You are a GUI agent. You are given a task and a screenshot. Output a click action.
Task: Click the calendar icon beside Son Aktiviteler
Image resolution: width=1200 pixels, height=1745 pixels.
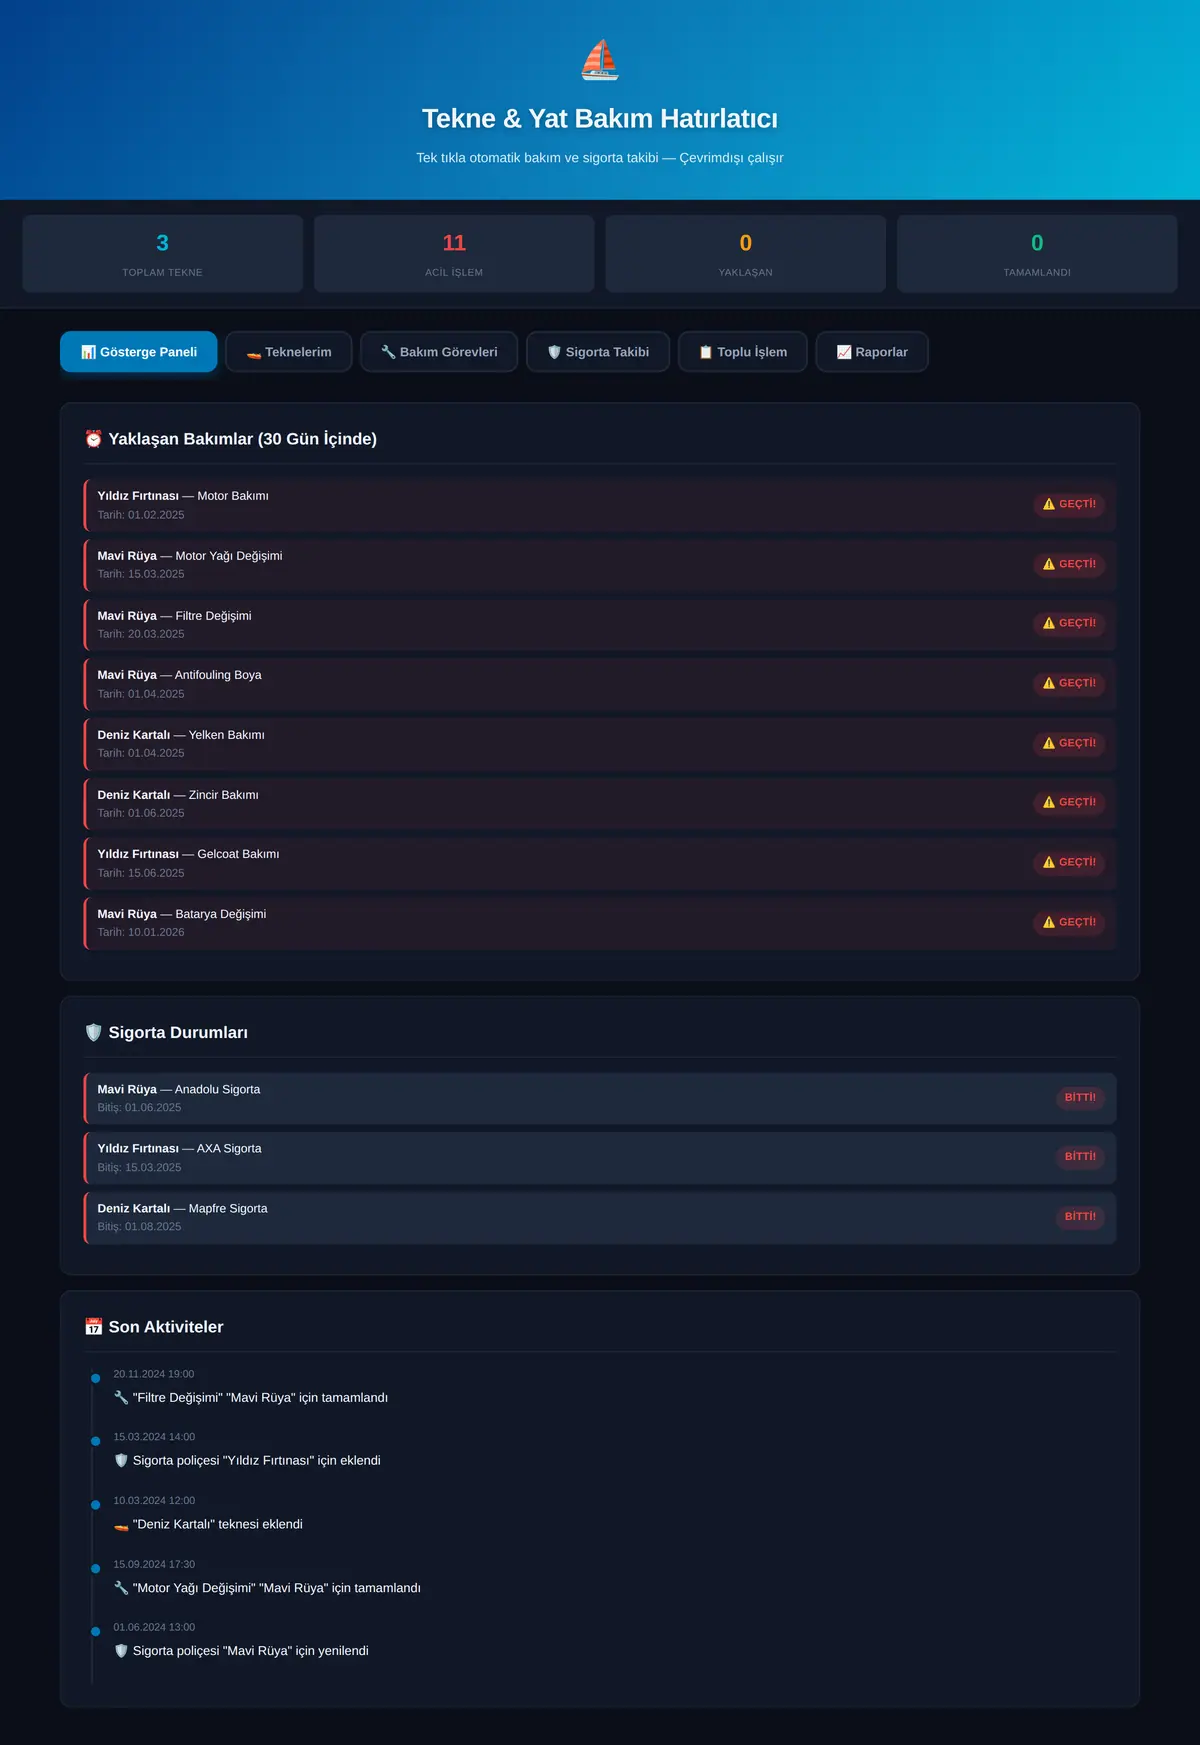[94, 1327]
